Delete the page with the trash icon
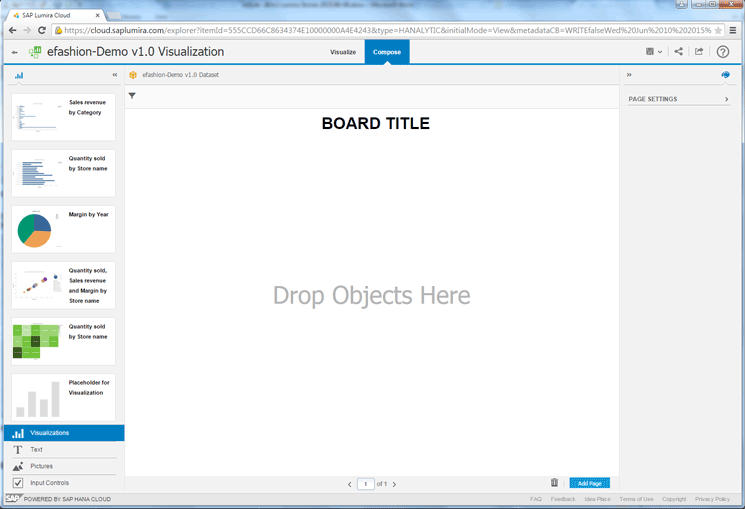745x509 pixels. 554,483
